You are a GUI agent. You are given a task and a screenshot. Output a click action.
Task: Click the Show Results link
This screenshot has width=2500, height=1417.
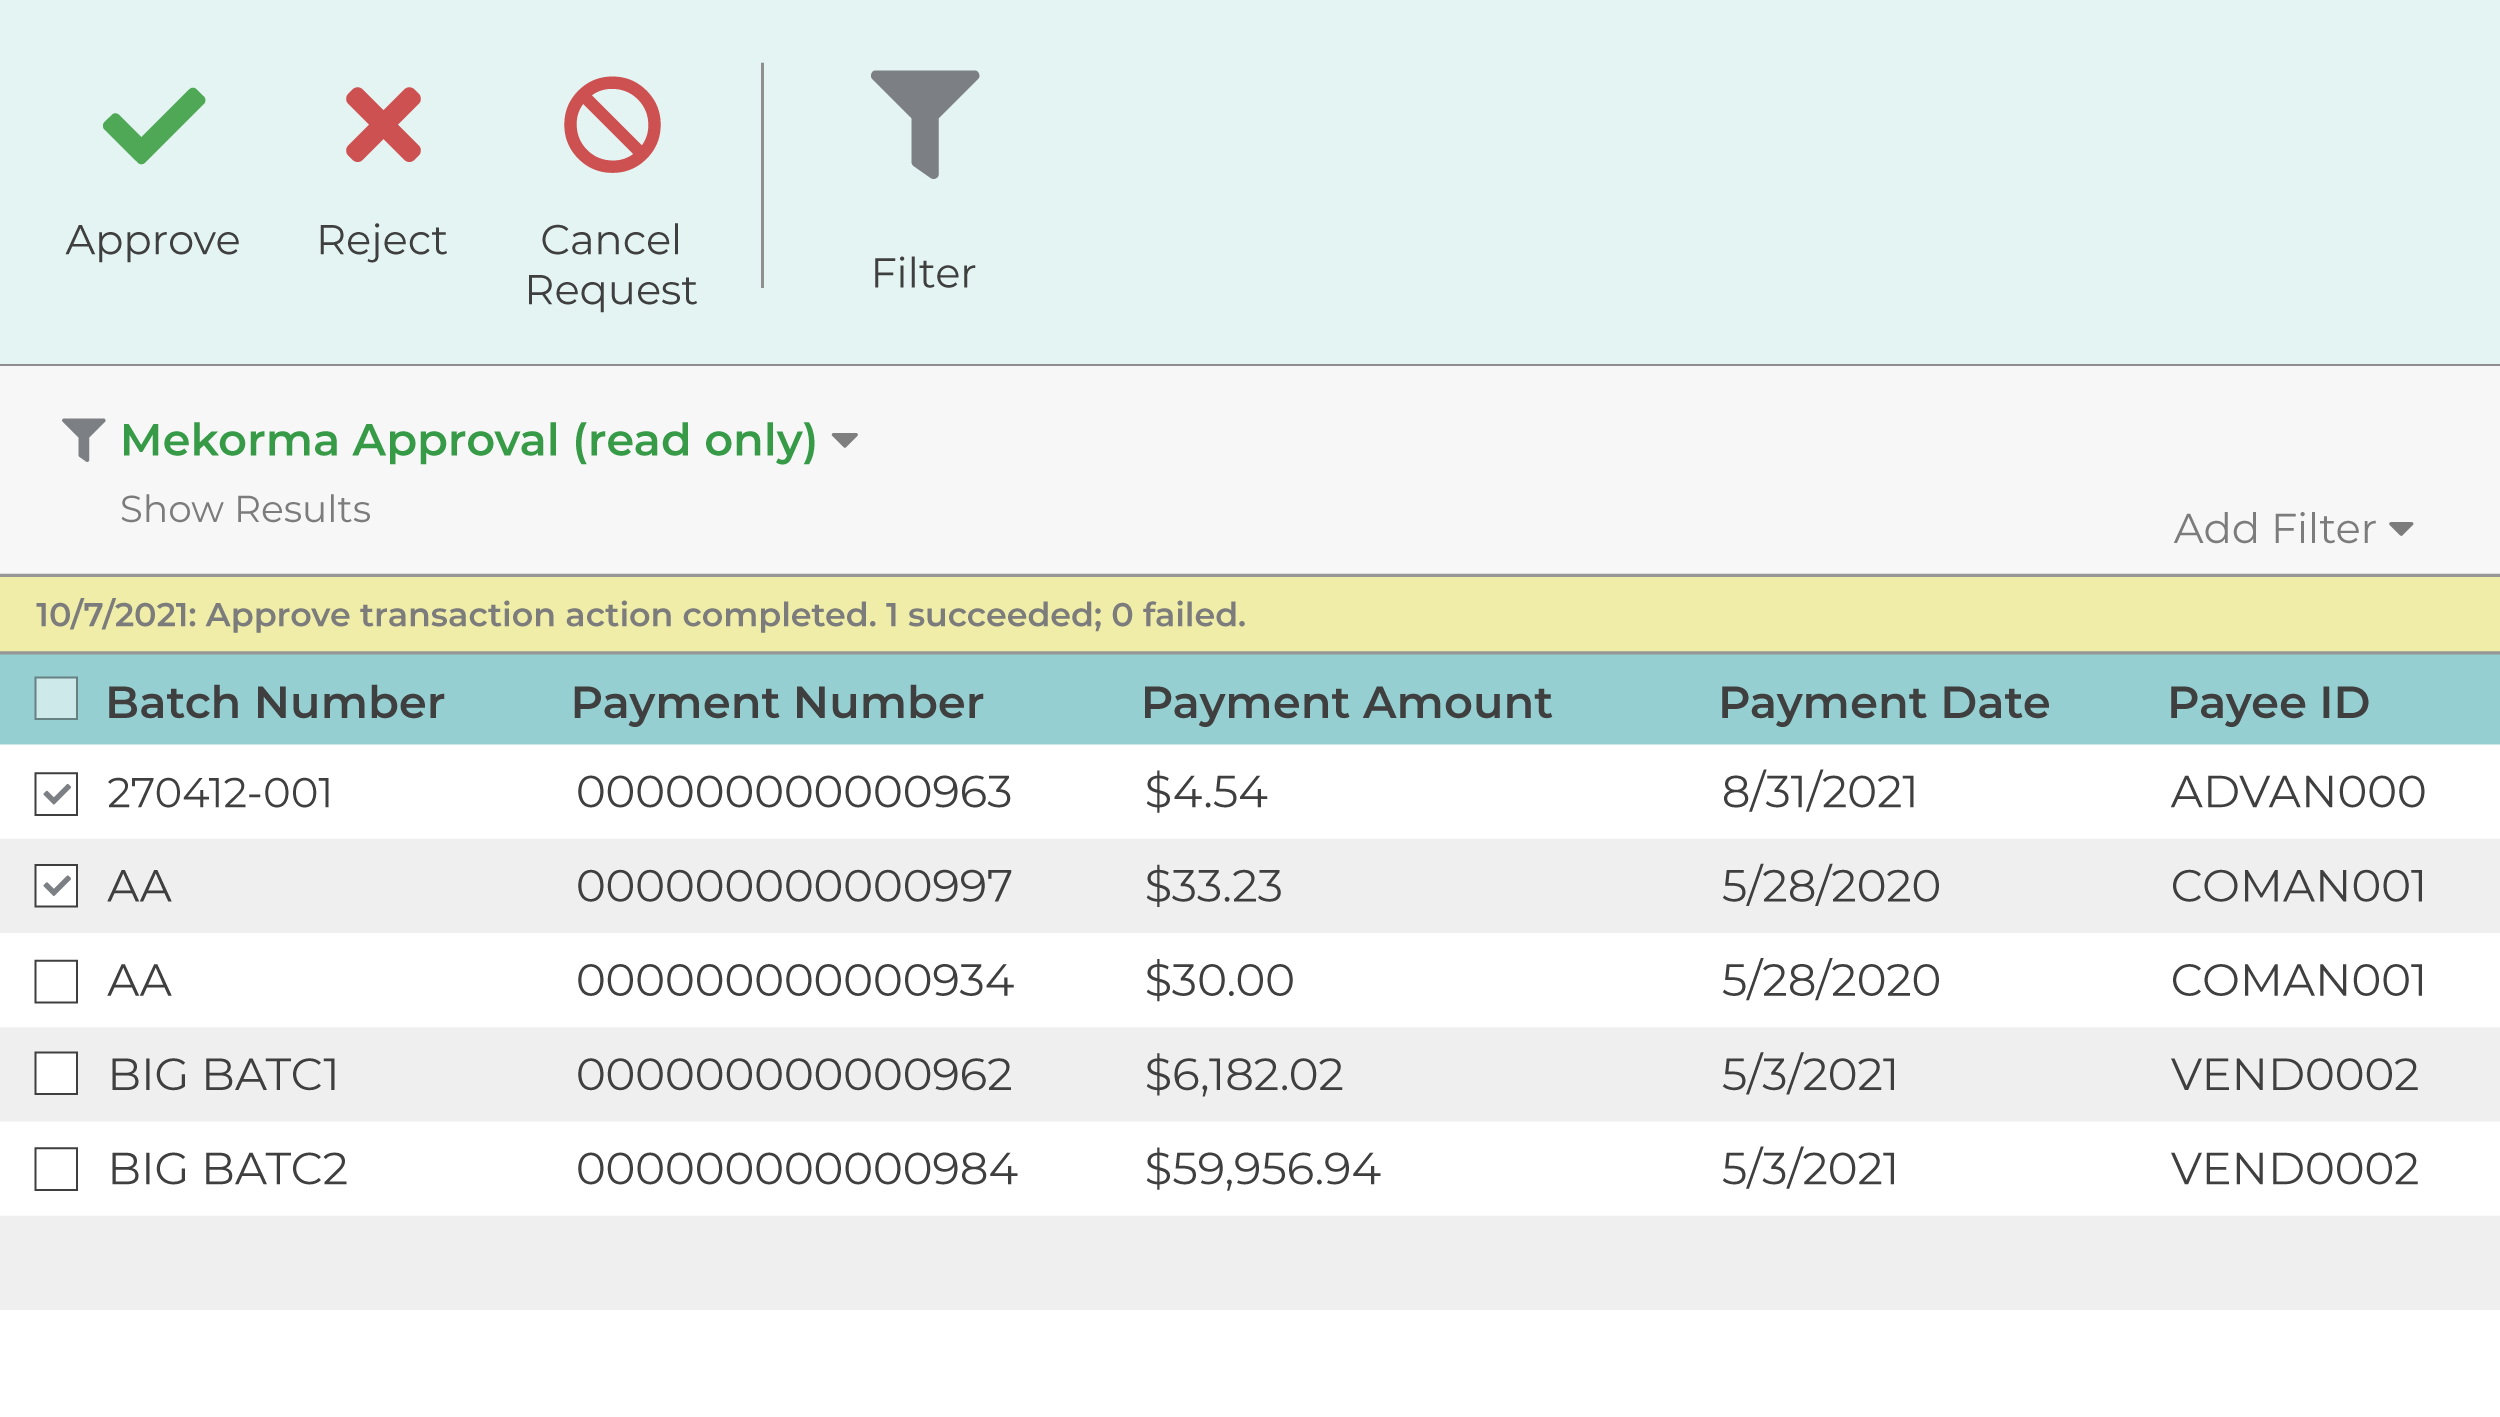(245, 510)
